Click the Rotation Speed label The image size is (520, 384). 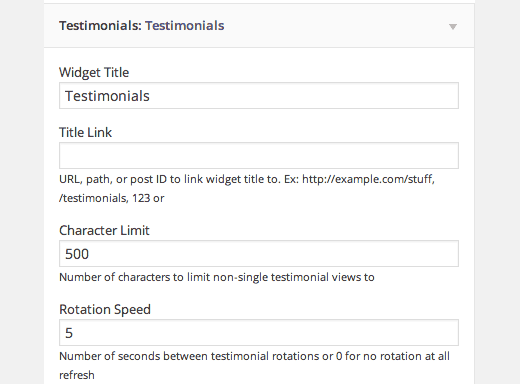click(105, 310)
